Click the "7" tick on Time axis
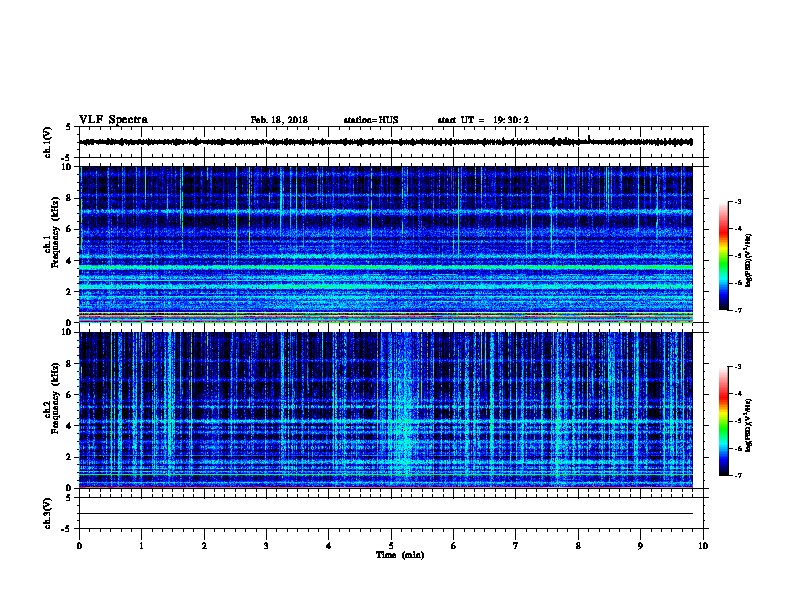 coord(516,546)
